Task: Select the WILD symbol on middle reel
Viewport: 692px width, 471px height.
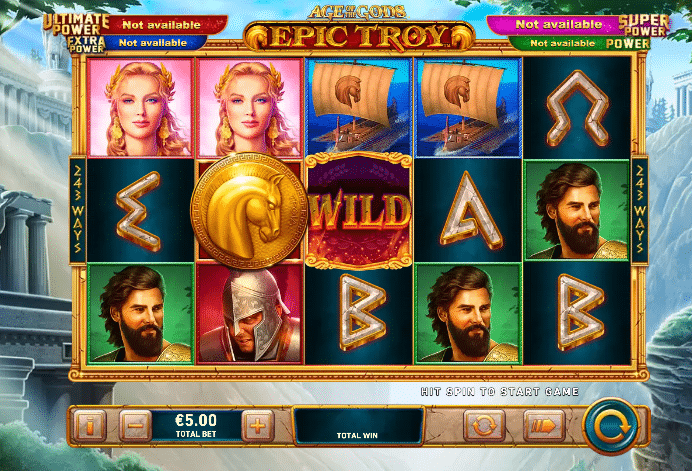Action: click(359, 211)
